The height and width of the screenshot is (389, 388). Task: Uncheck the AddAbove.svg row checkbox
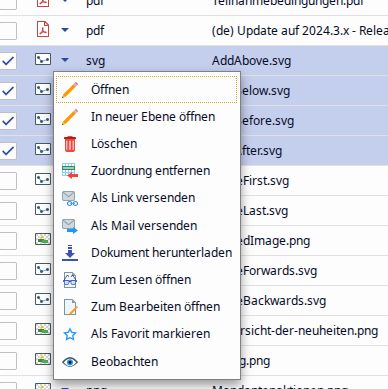coord(8,61)
